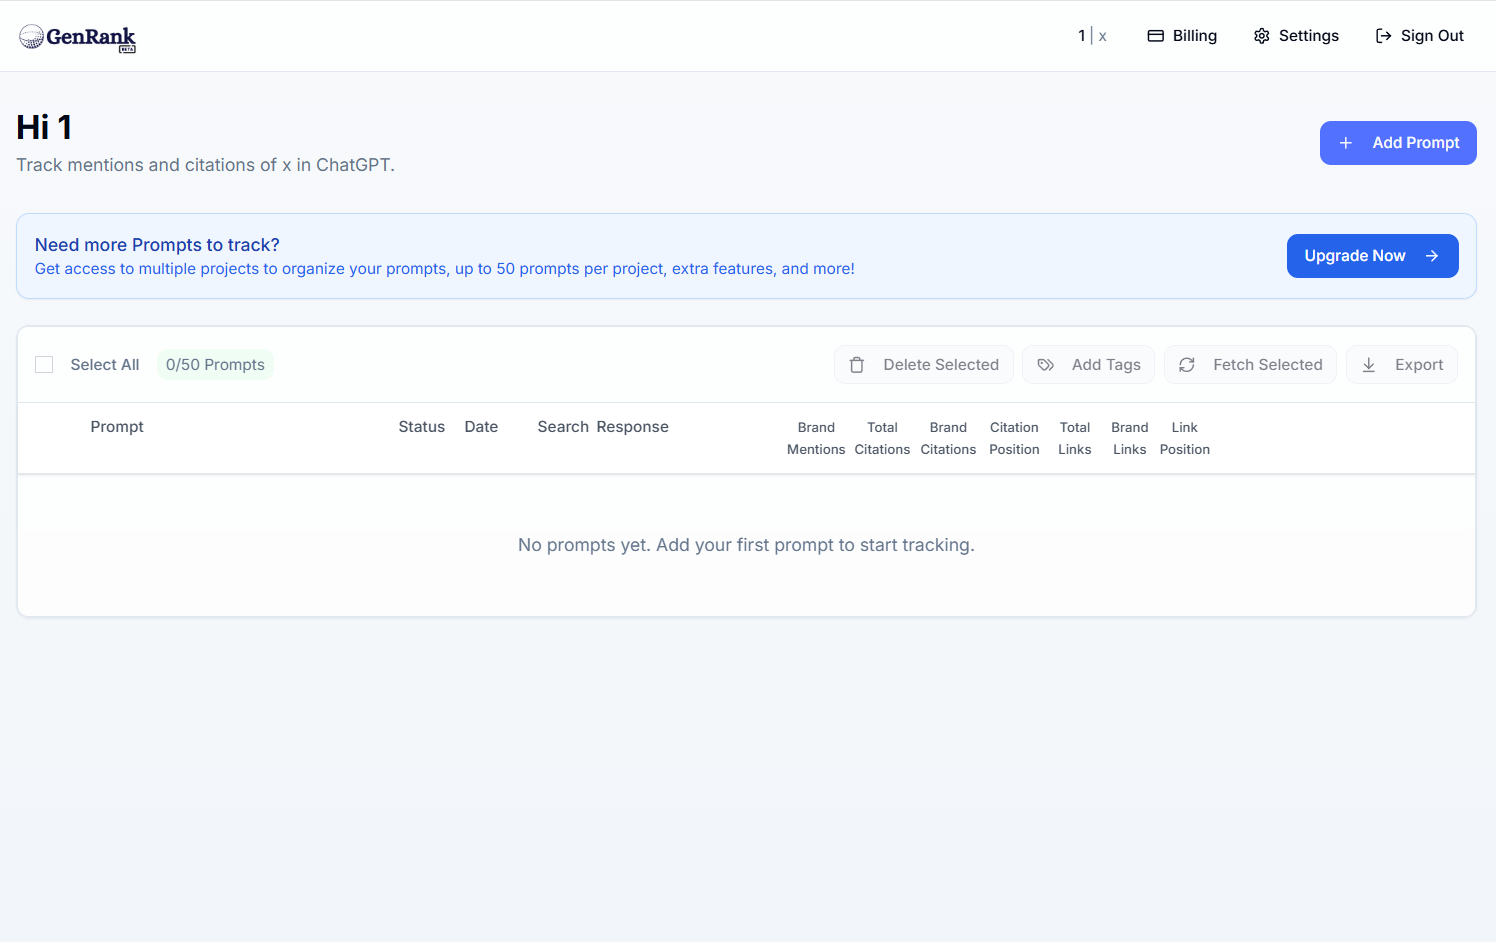Click the Sign Out arrow icon
Screen dimensions: 1496x942
pos(1383,36)
